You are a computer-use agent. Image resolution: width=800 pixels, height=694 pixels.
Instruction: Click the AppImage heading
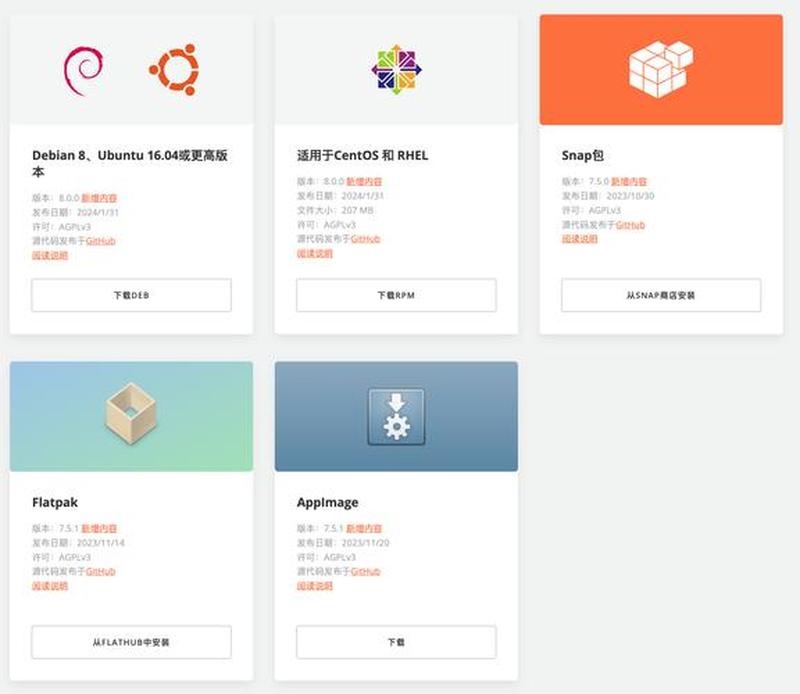(328, 503)
